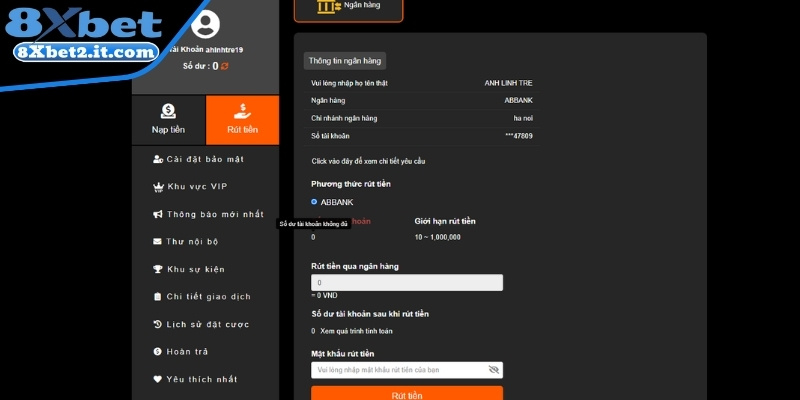800x400 pixels.
Task: Select the Ngân hàng tab label
Action: pos(362,5)
